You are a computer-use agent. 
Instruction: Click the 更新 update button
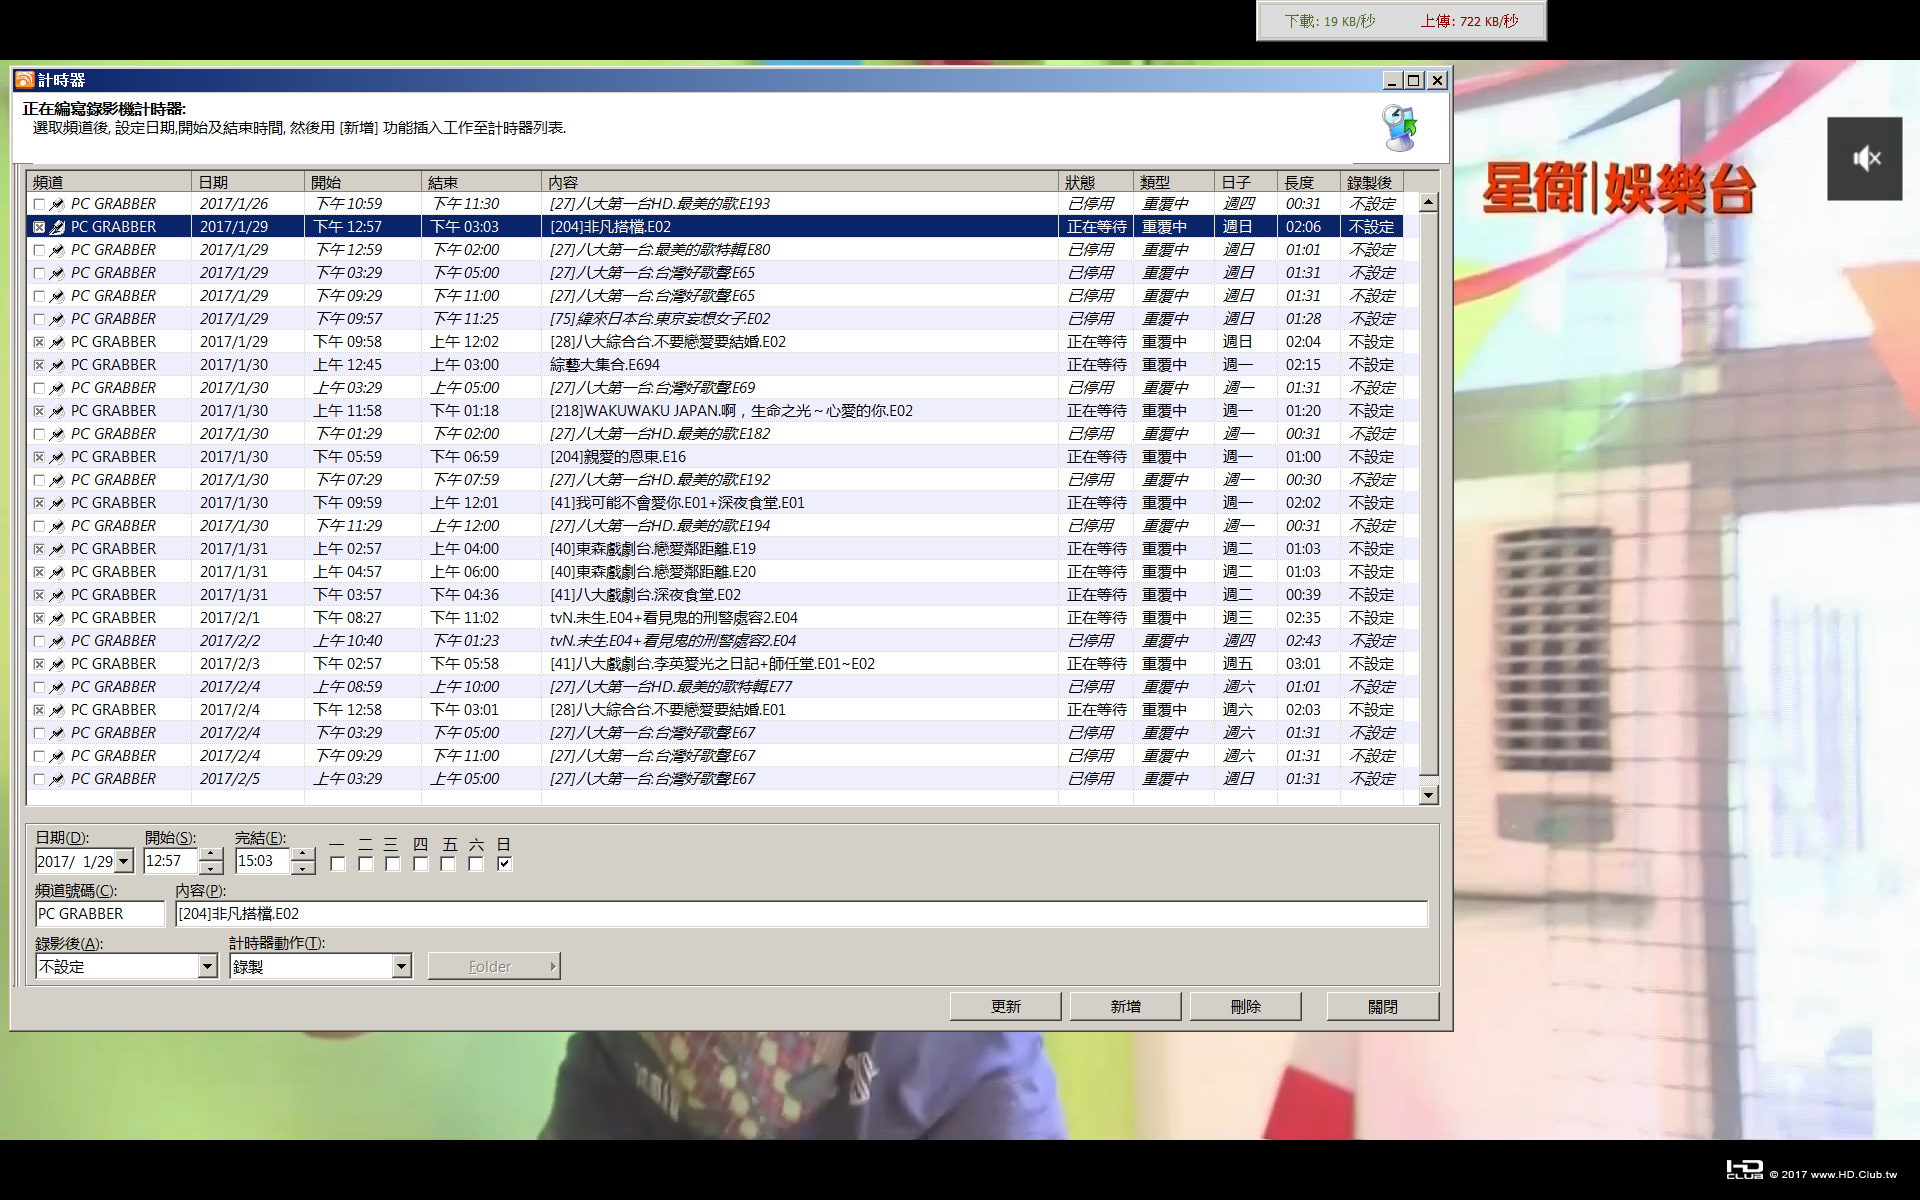click(1005, 1006)
